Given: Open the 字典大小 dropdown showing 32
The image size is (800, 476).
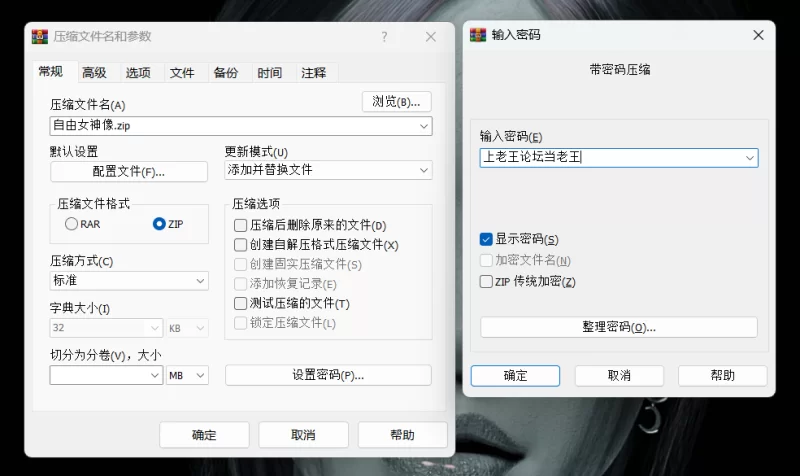Looking at the screenshot, I should pos(106,328).
